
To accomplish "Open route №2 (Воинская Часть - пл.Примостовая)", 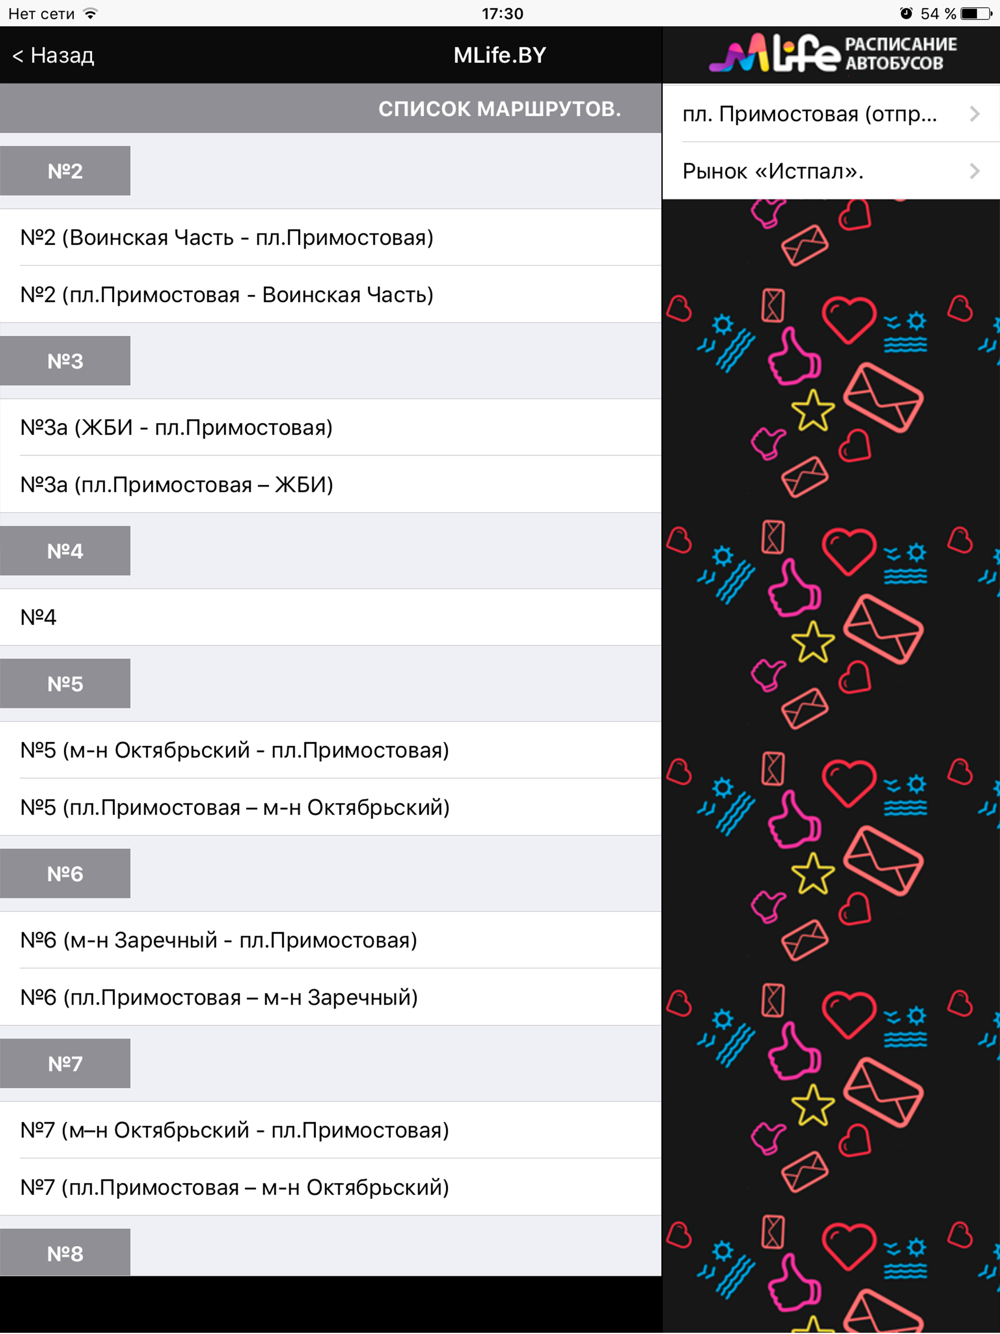I will tap(331, 237).
